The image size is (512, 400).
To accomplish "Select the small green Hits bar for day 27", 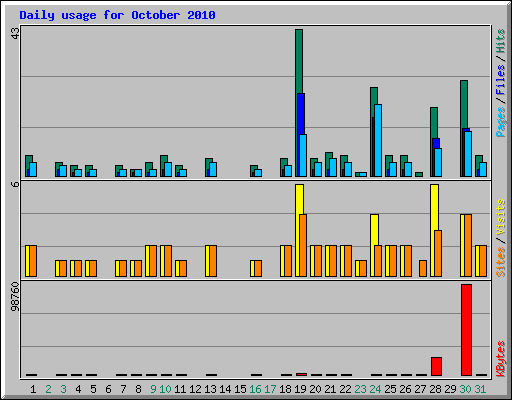I will tap(419, 174).
